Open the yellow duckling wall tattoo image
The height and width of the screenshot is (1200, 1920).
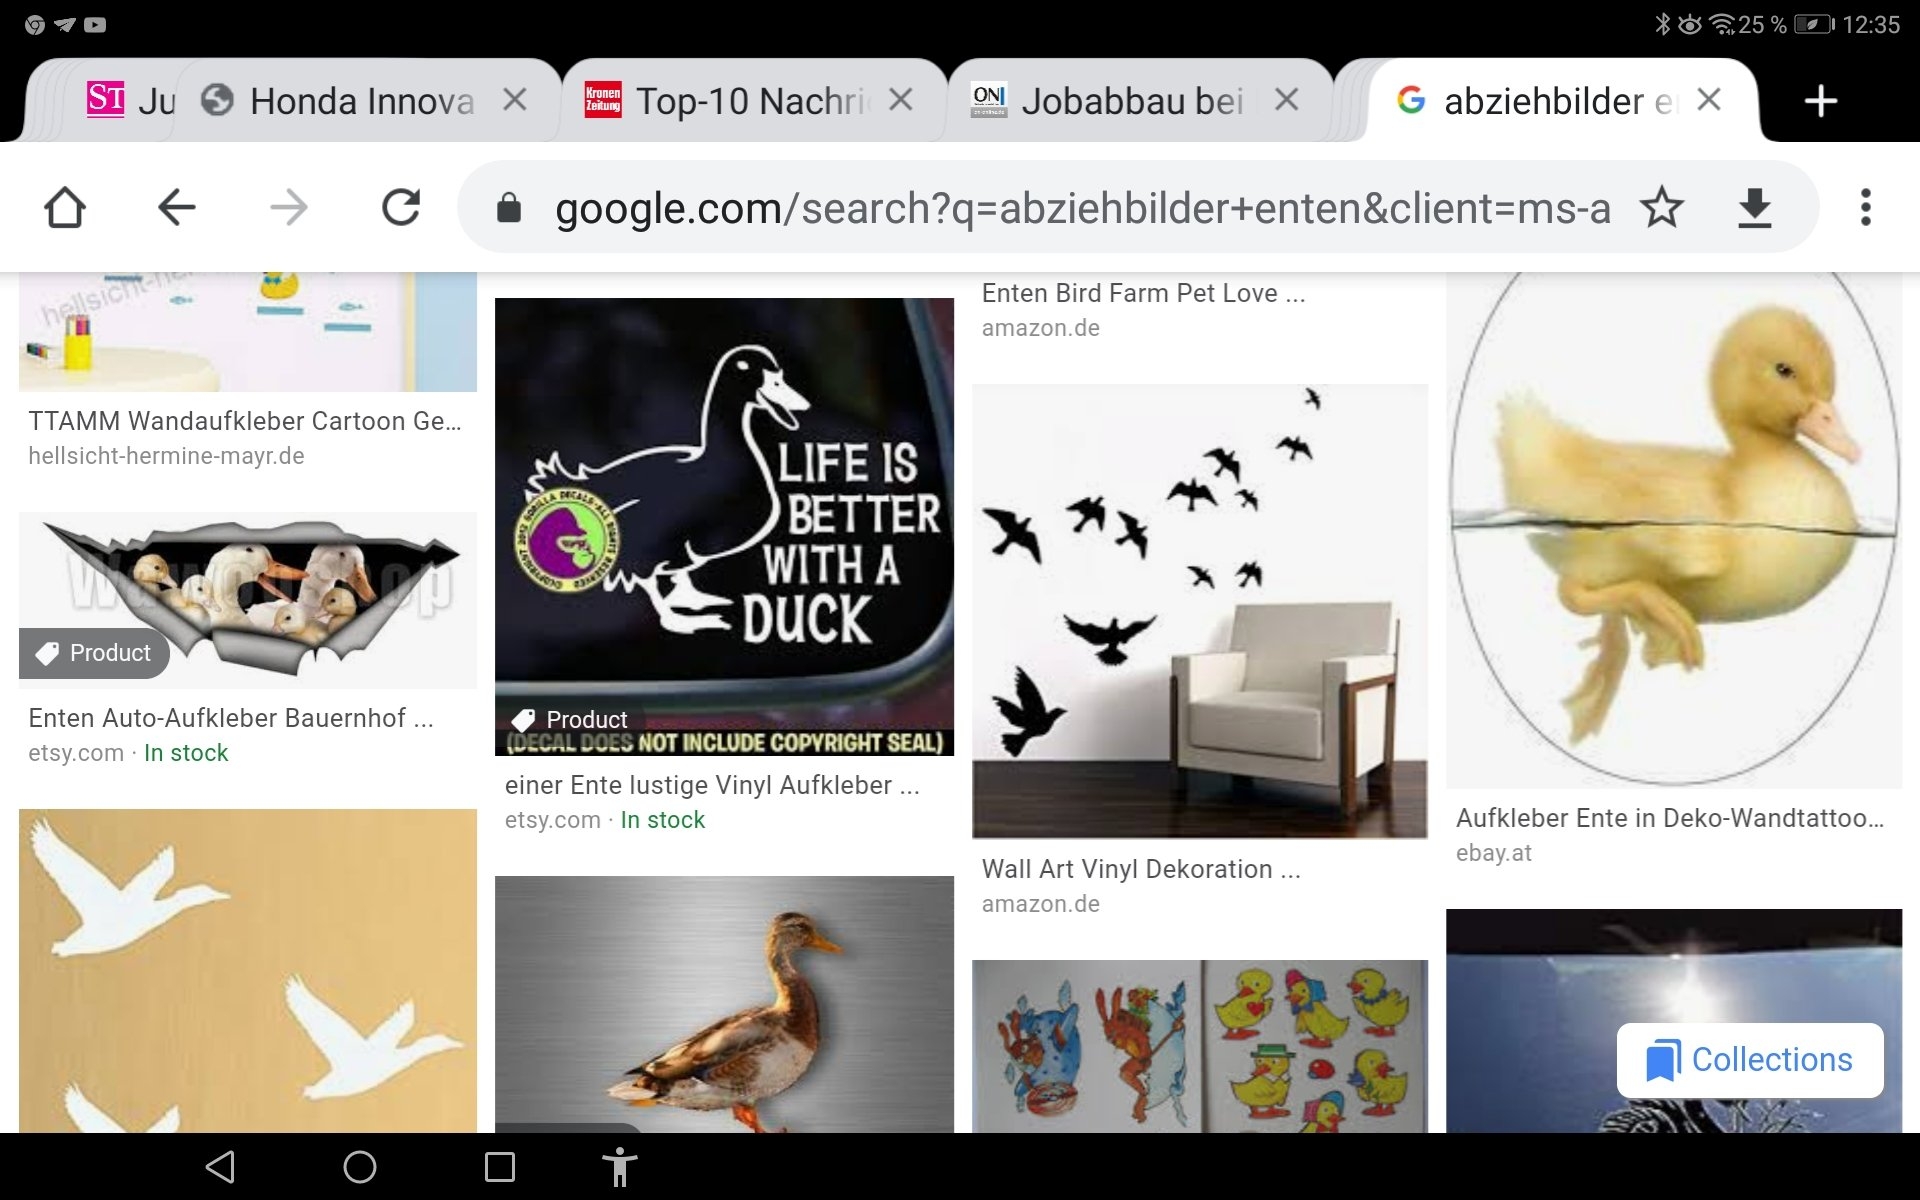(1674, 530)
